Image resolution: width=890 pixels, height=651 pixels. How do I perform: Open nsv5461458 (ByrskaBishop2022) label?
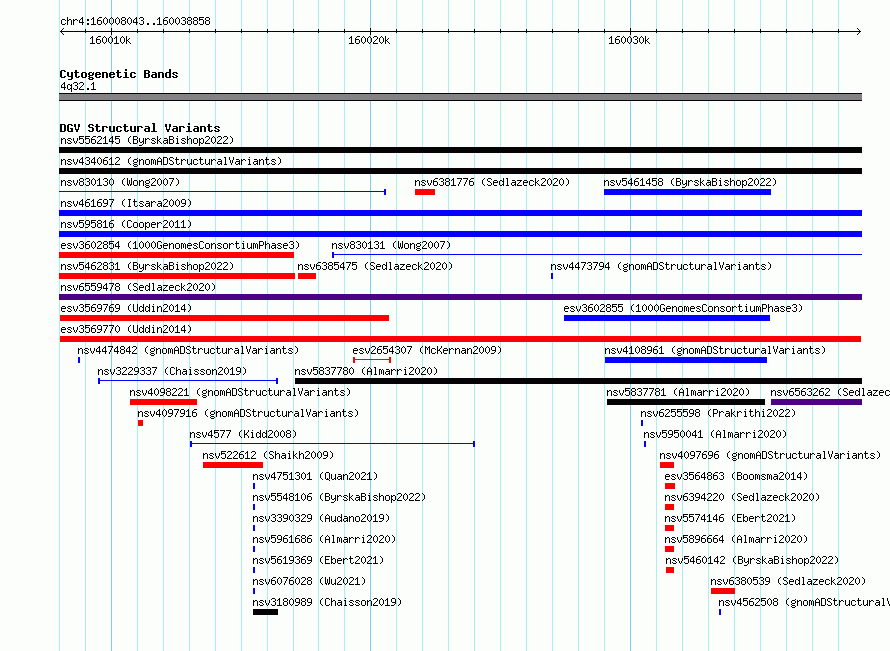pyautogui.click(x=690, y=182)
